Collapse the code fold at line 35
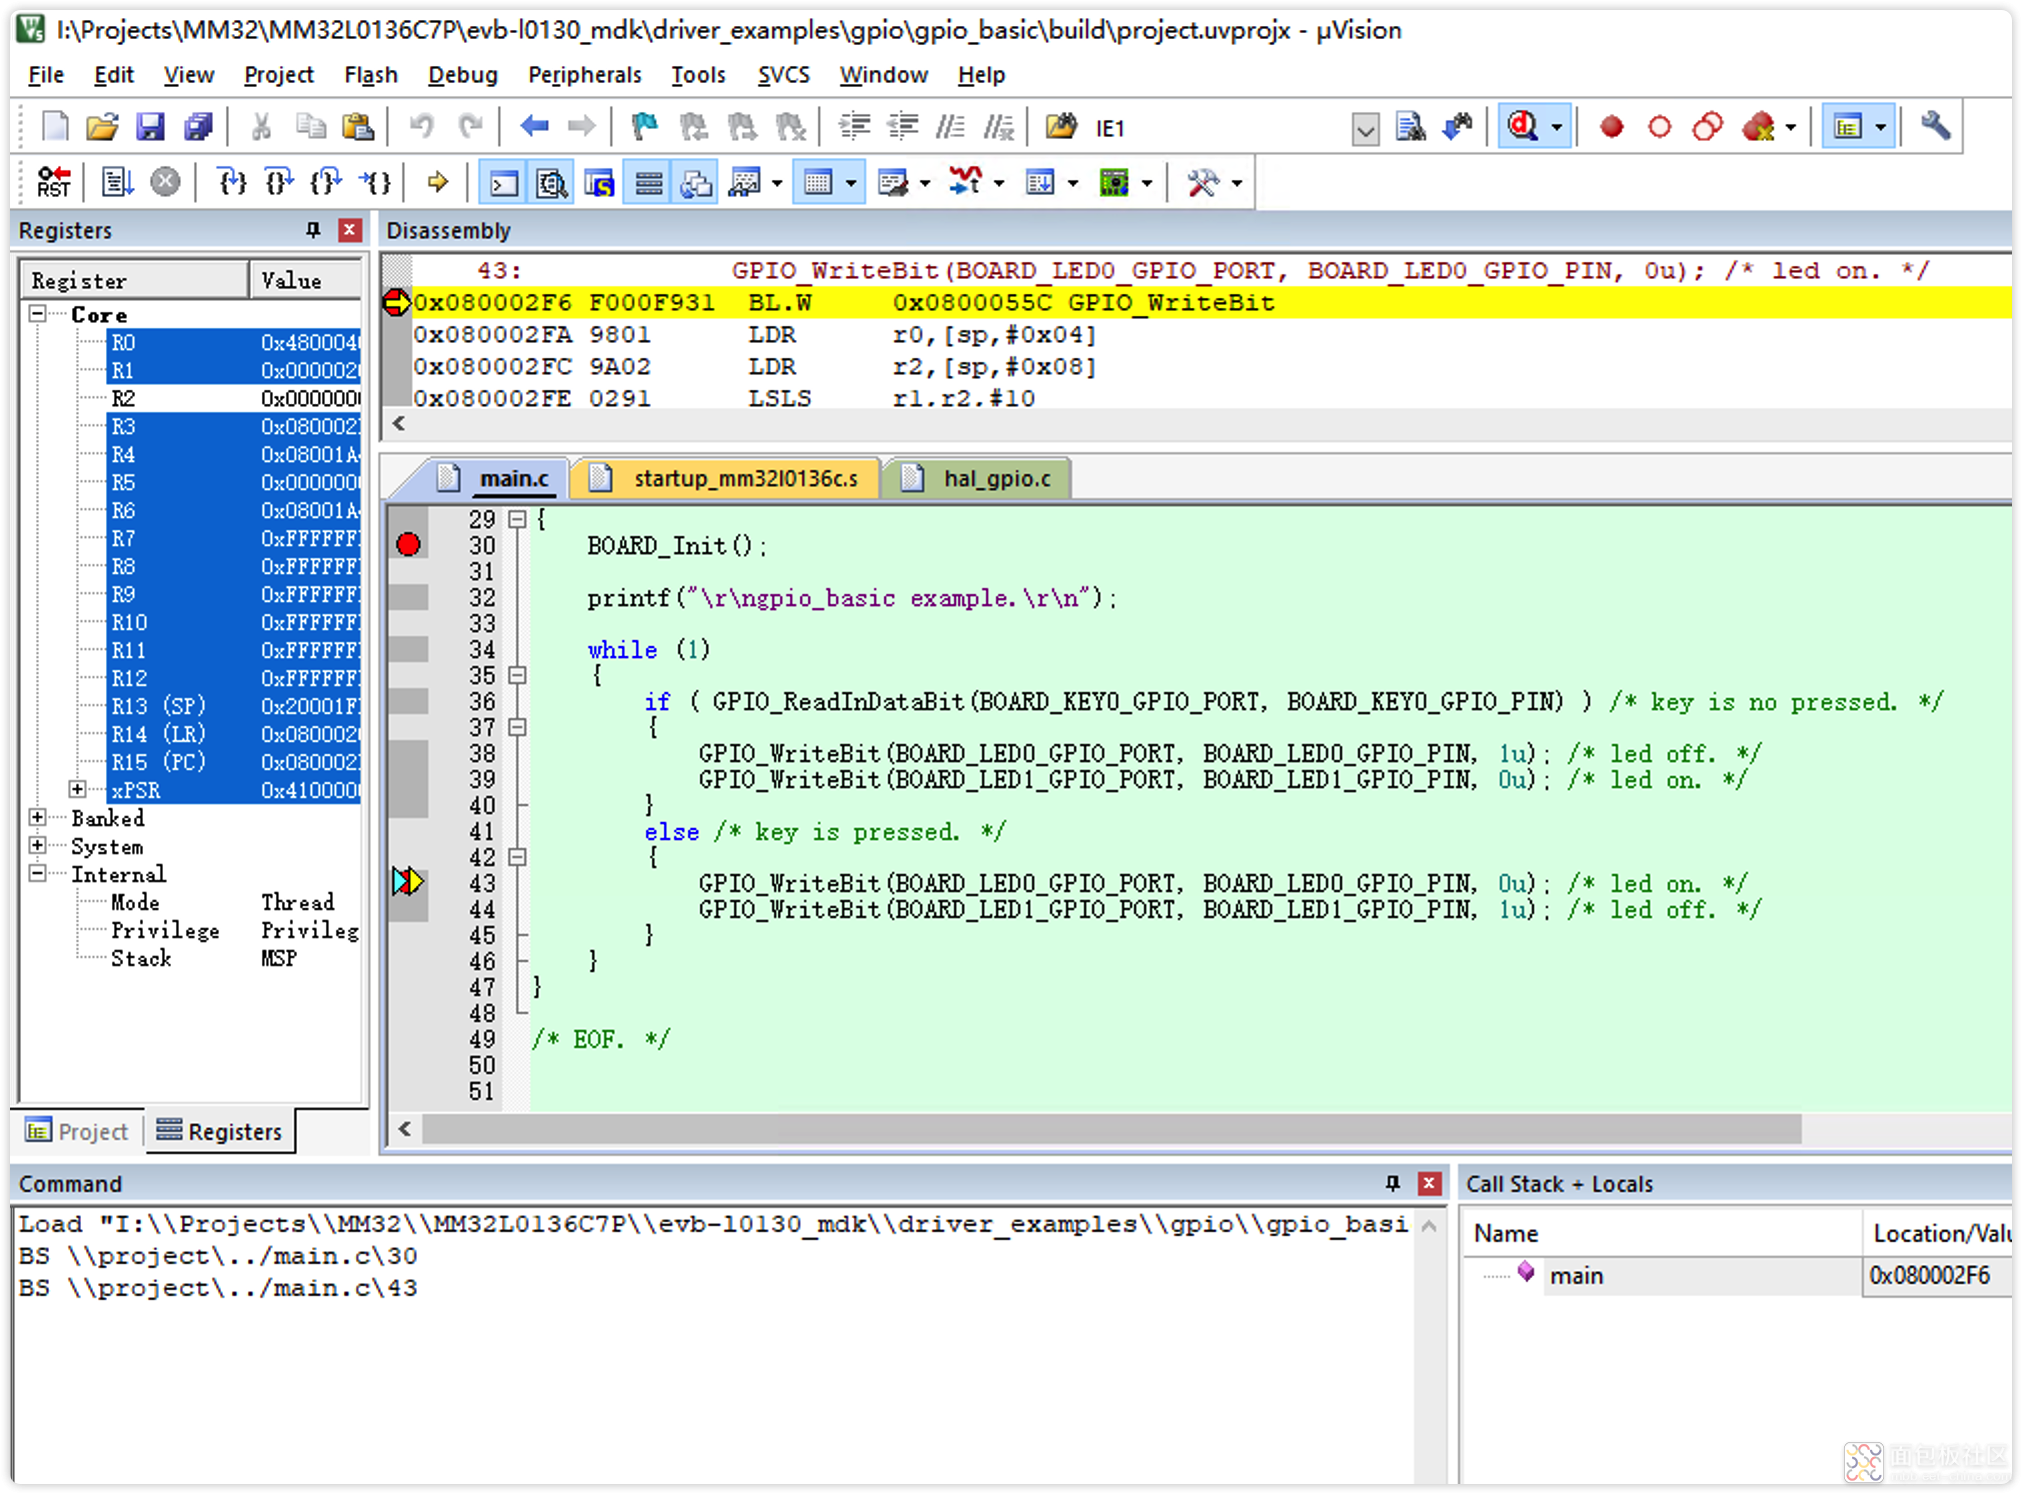This screenshot has width=2022, height=1494. (517, 675)
